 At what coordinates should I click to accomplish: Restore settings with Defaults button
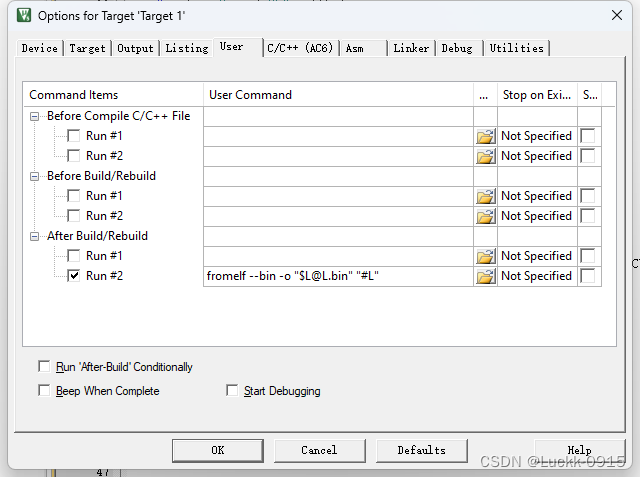click(422, 450)
